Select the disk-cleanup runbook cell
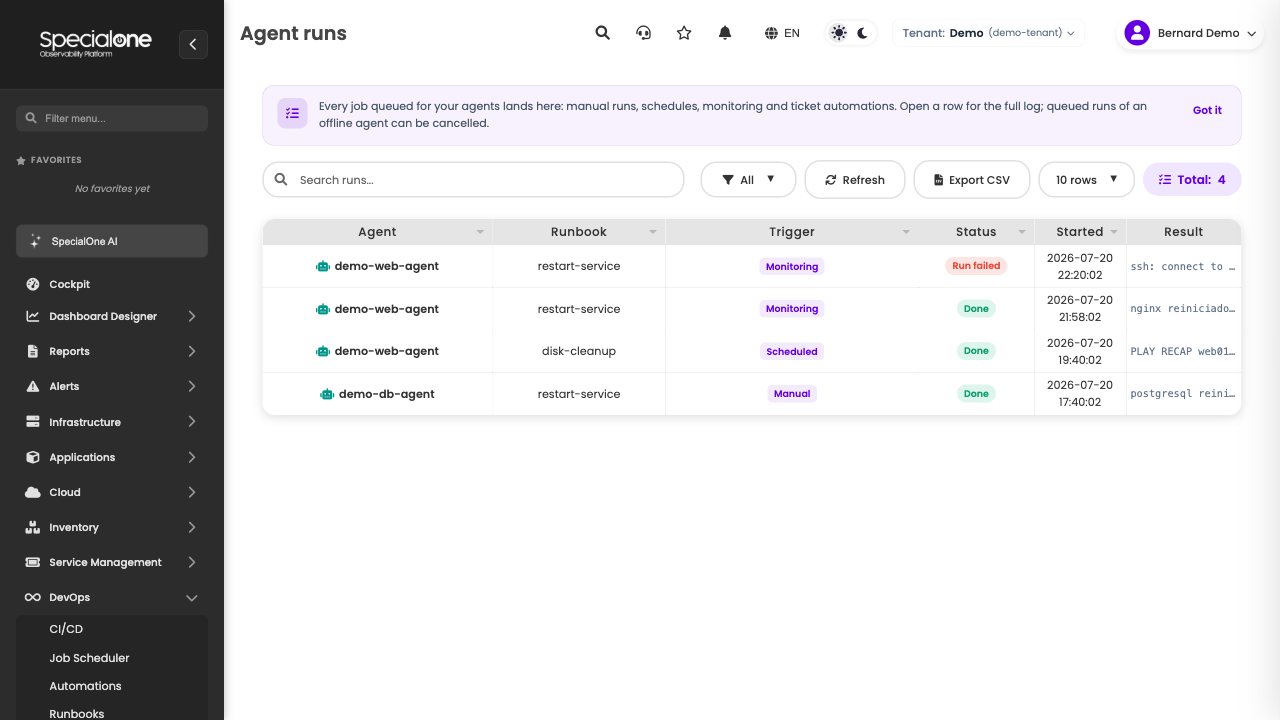The image size is (1280, 720). [x=579, y=351]
